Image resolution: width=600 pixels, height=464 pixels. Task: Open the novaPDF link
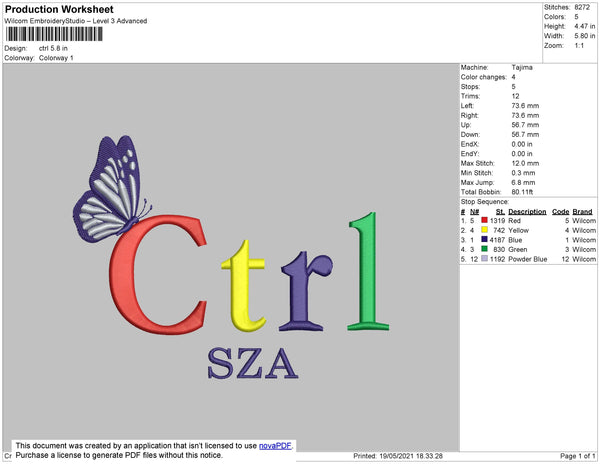[x=275, y=446]
